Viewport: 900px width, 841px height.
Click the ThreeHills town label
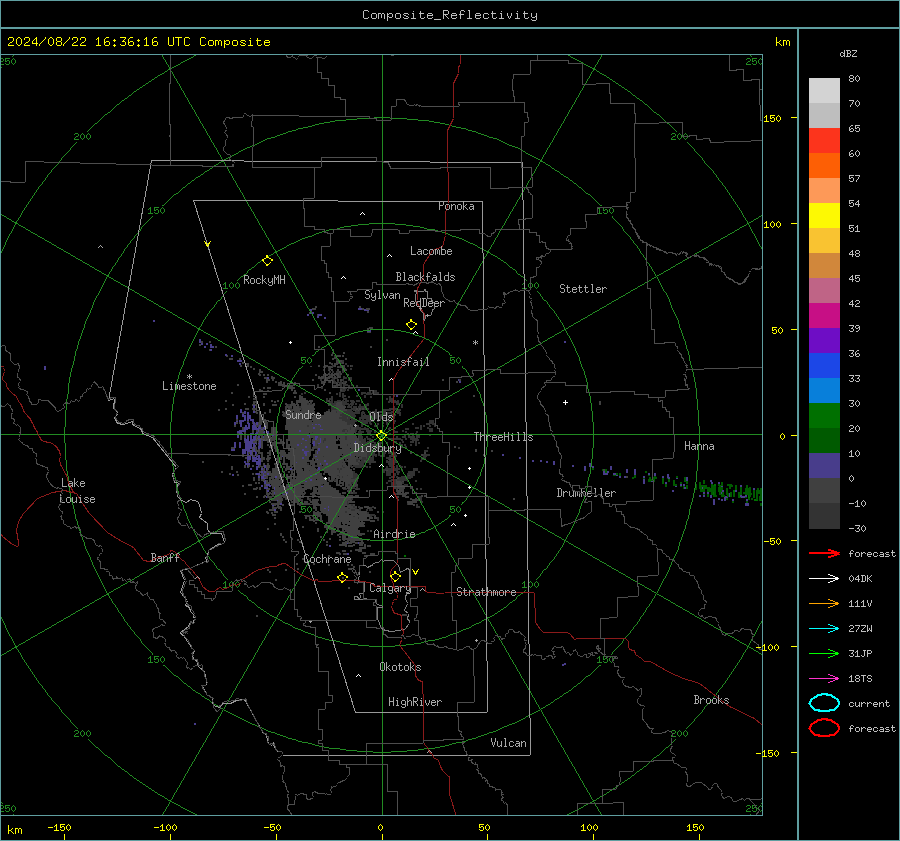point(503,437)
